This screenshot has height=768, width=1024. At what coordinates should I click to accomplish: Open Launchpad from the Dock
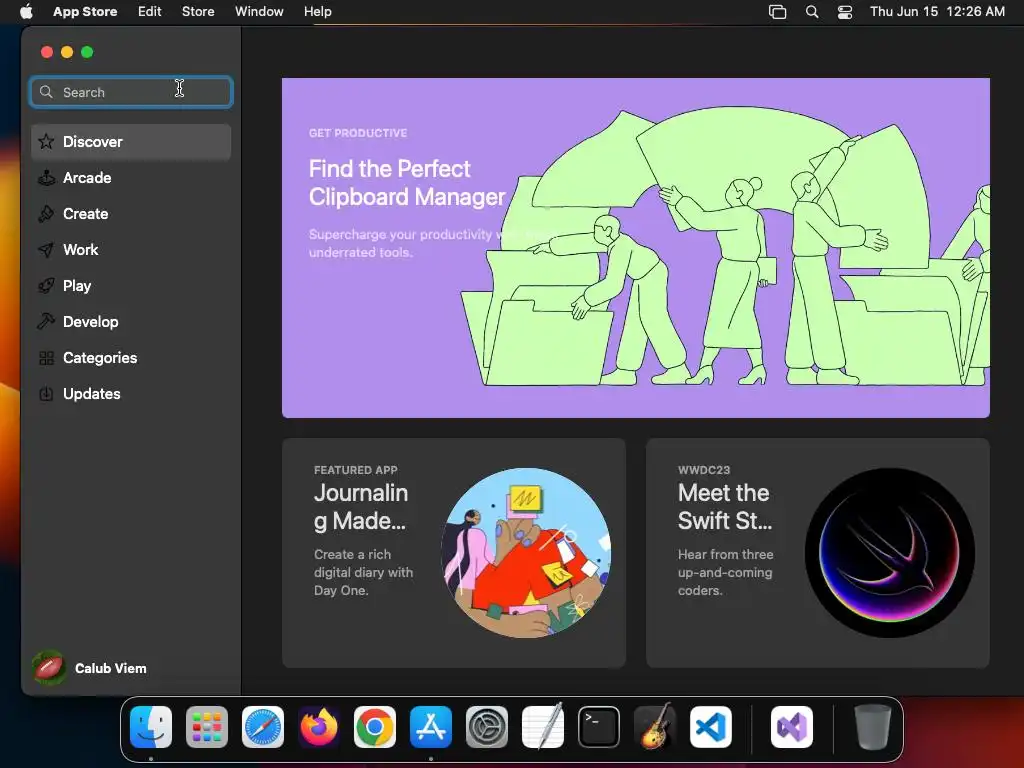(207, 727)
